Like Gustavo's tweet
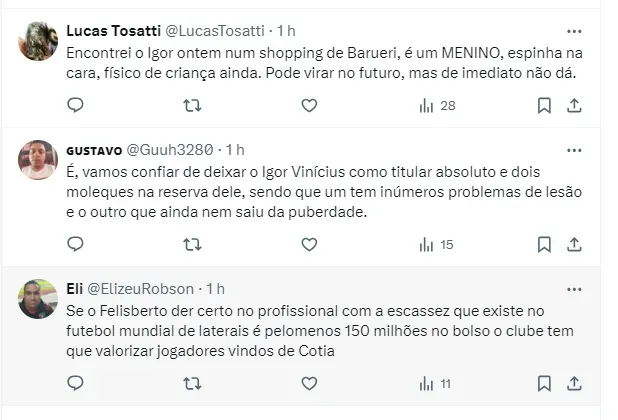The width and height of the screenshot is (618, 420). (x=308, y=243)
